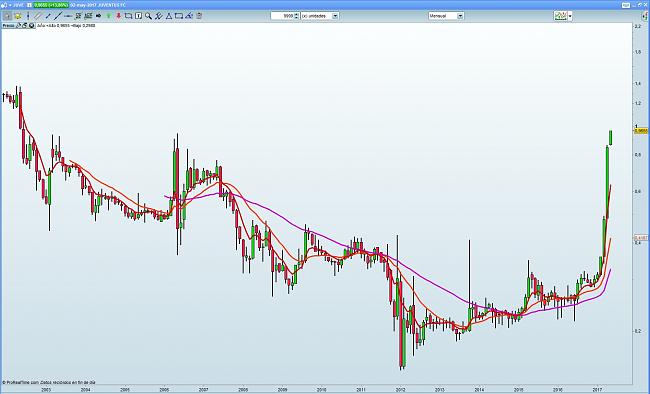The width and height of the screenshot is (650, 394).
Task: Select the triangle drawing tool
Action: click(x=169, y=16)
